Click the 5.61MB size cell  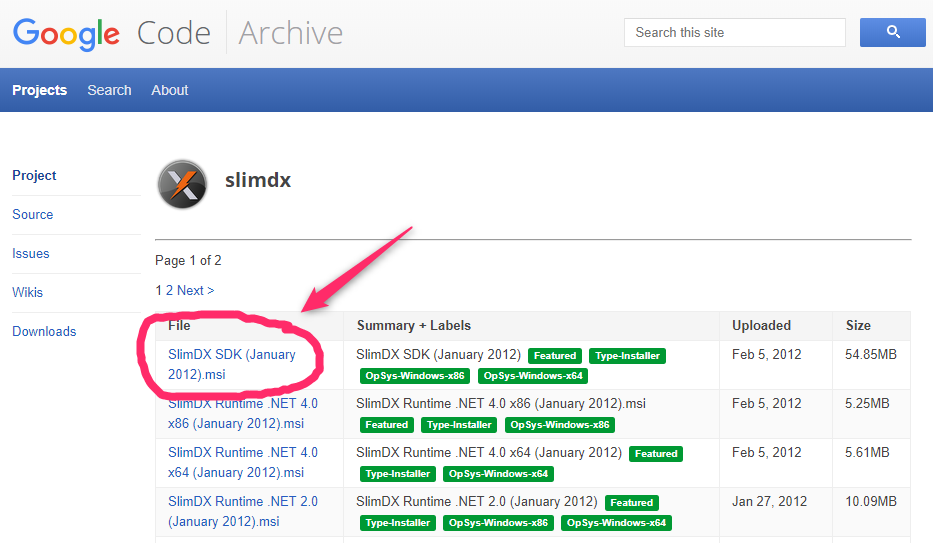(867, 452)
